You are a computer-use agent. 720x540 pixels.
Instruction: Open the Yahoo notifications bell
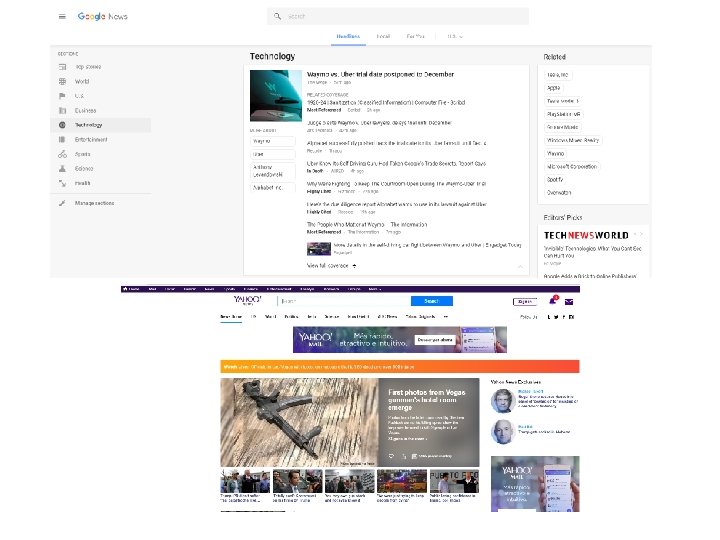pyautogui.click(x=552, y=301)
